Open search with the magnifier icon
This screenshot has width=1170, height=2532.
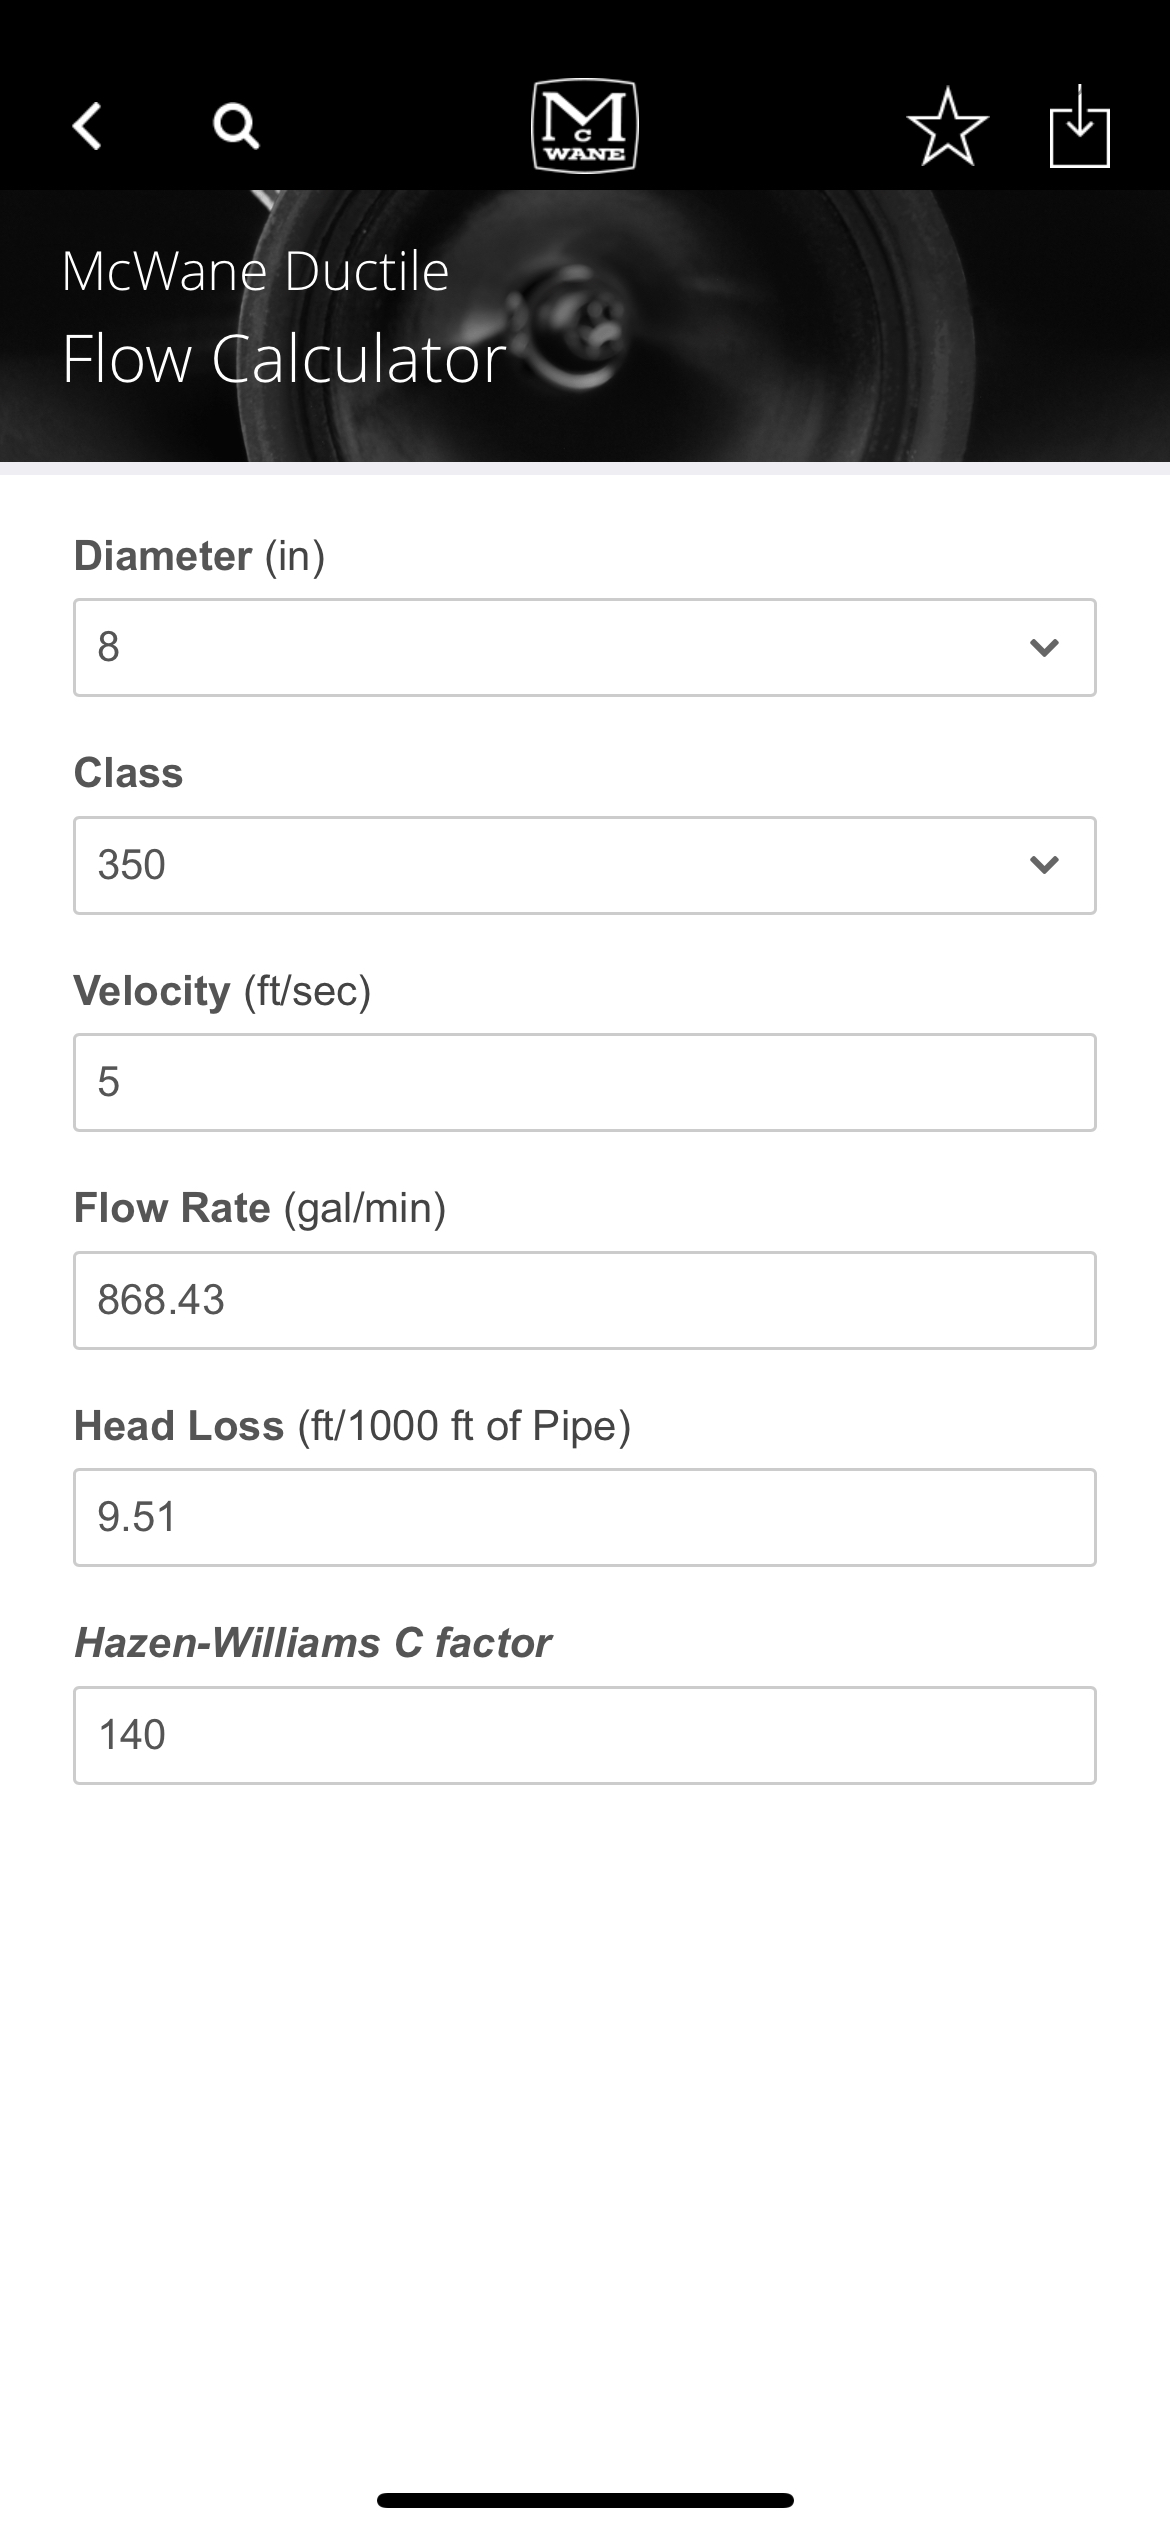point(236,127)
